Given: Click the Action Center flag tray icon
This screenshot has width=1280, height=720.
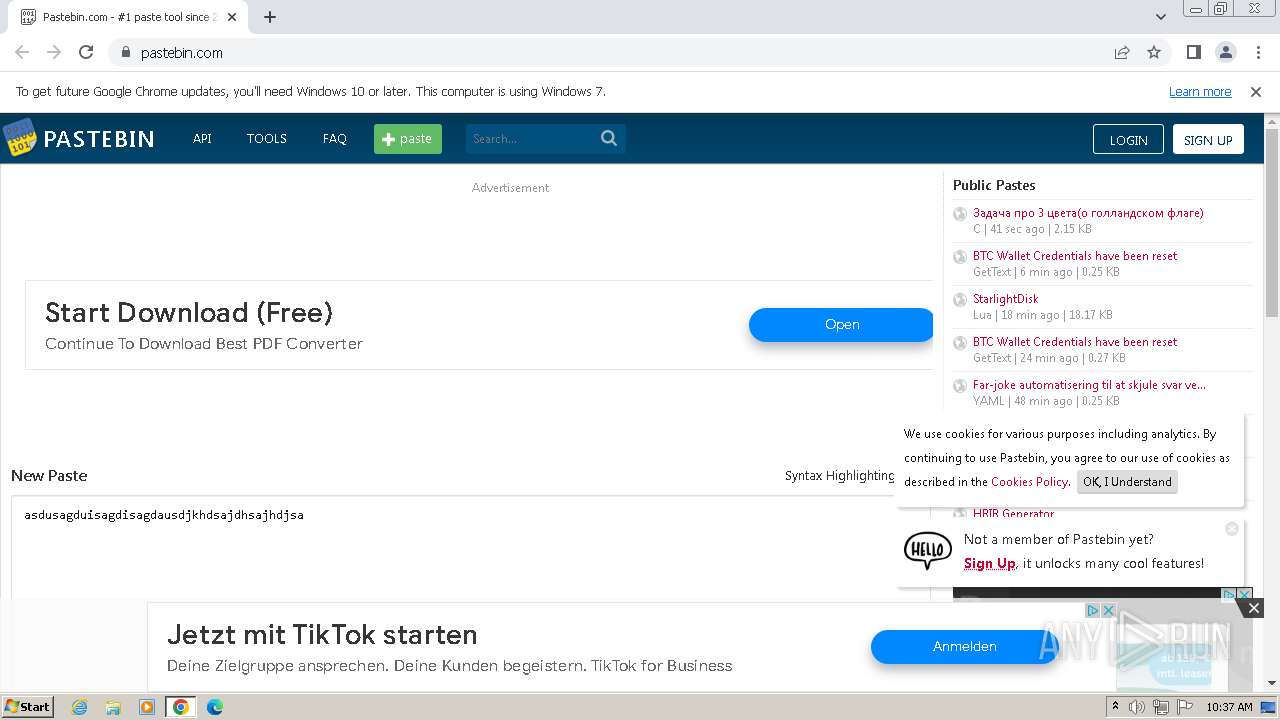Looking at the screenshot, I should [x=1185, y=707].
